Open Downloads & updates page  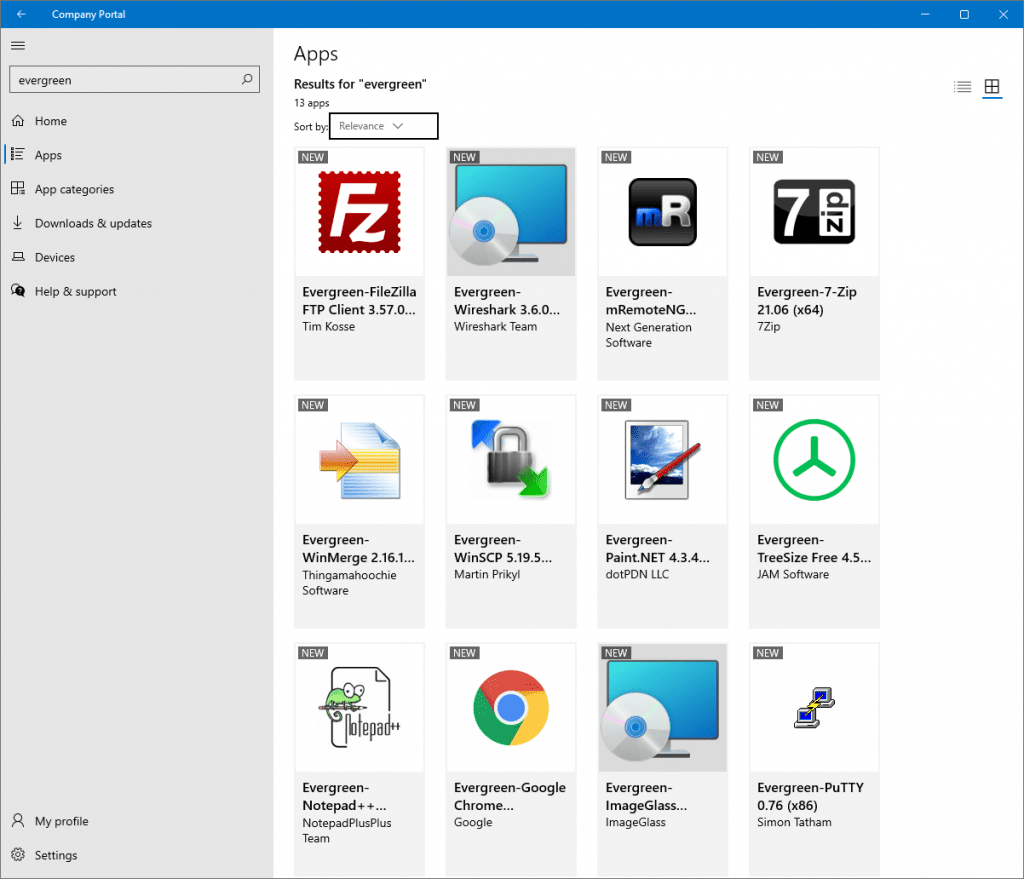coord(93,223)
